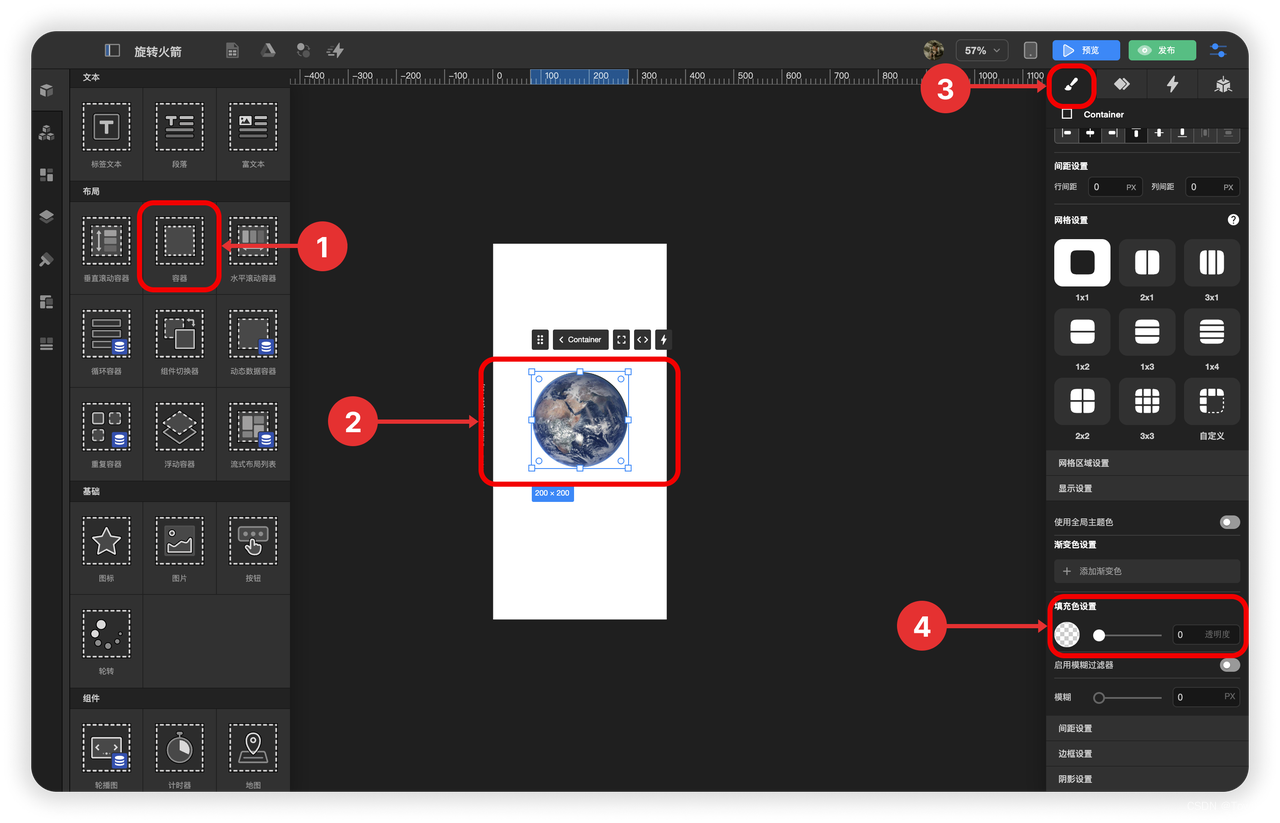The width and height of the screenshot is (1280, 823).
Task: Toggle the 启用模糊过滤器 switch
Action: coord(1229,665)
